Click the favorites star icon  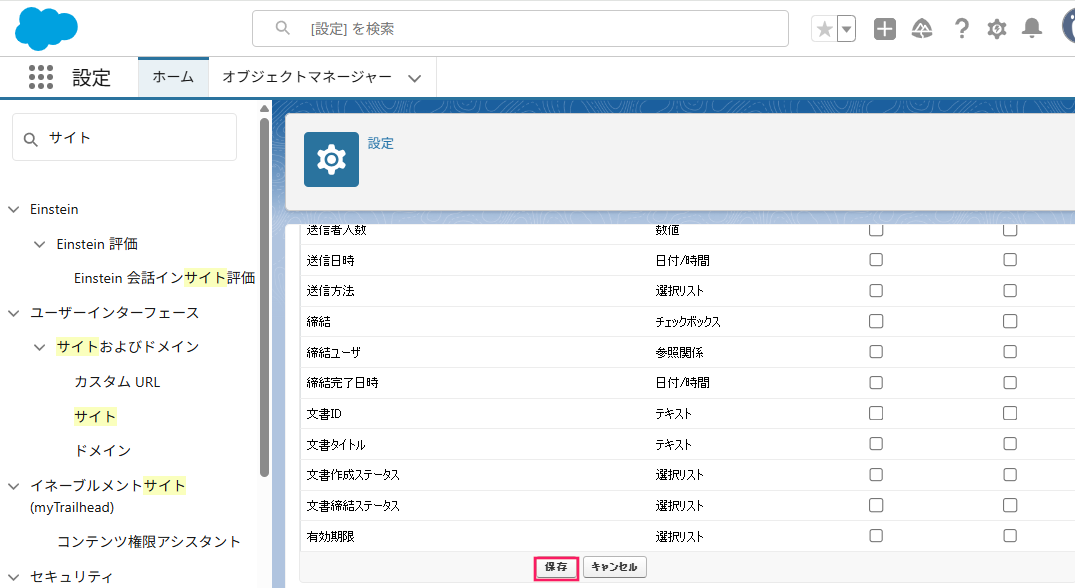[824, 29]
